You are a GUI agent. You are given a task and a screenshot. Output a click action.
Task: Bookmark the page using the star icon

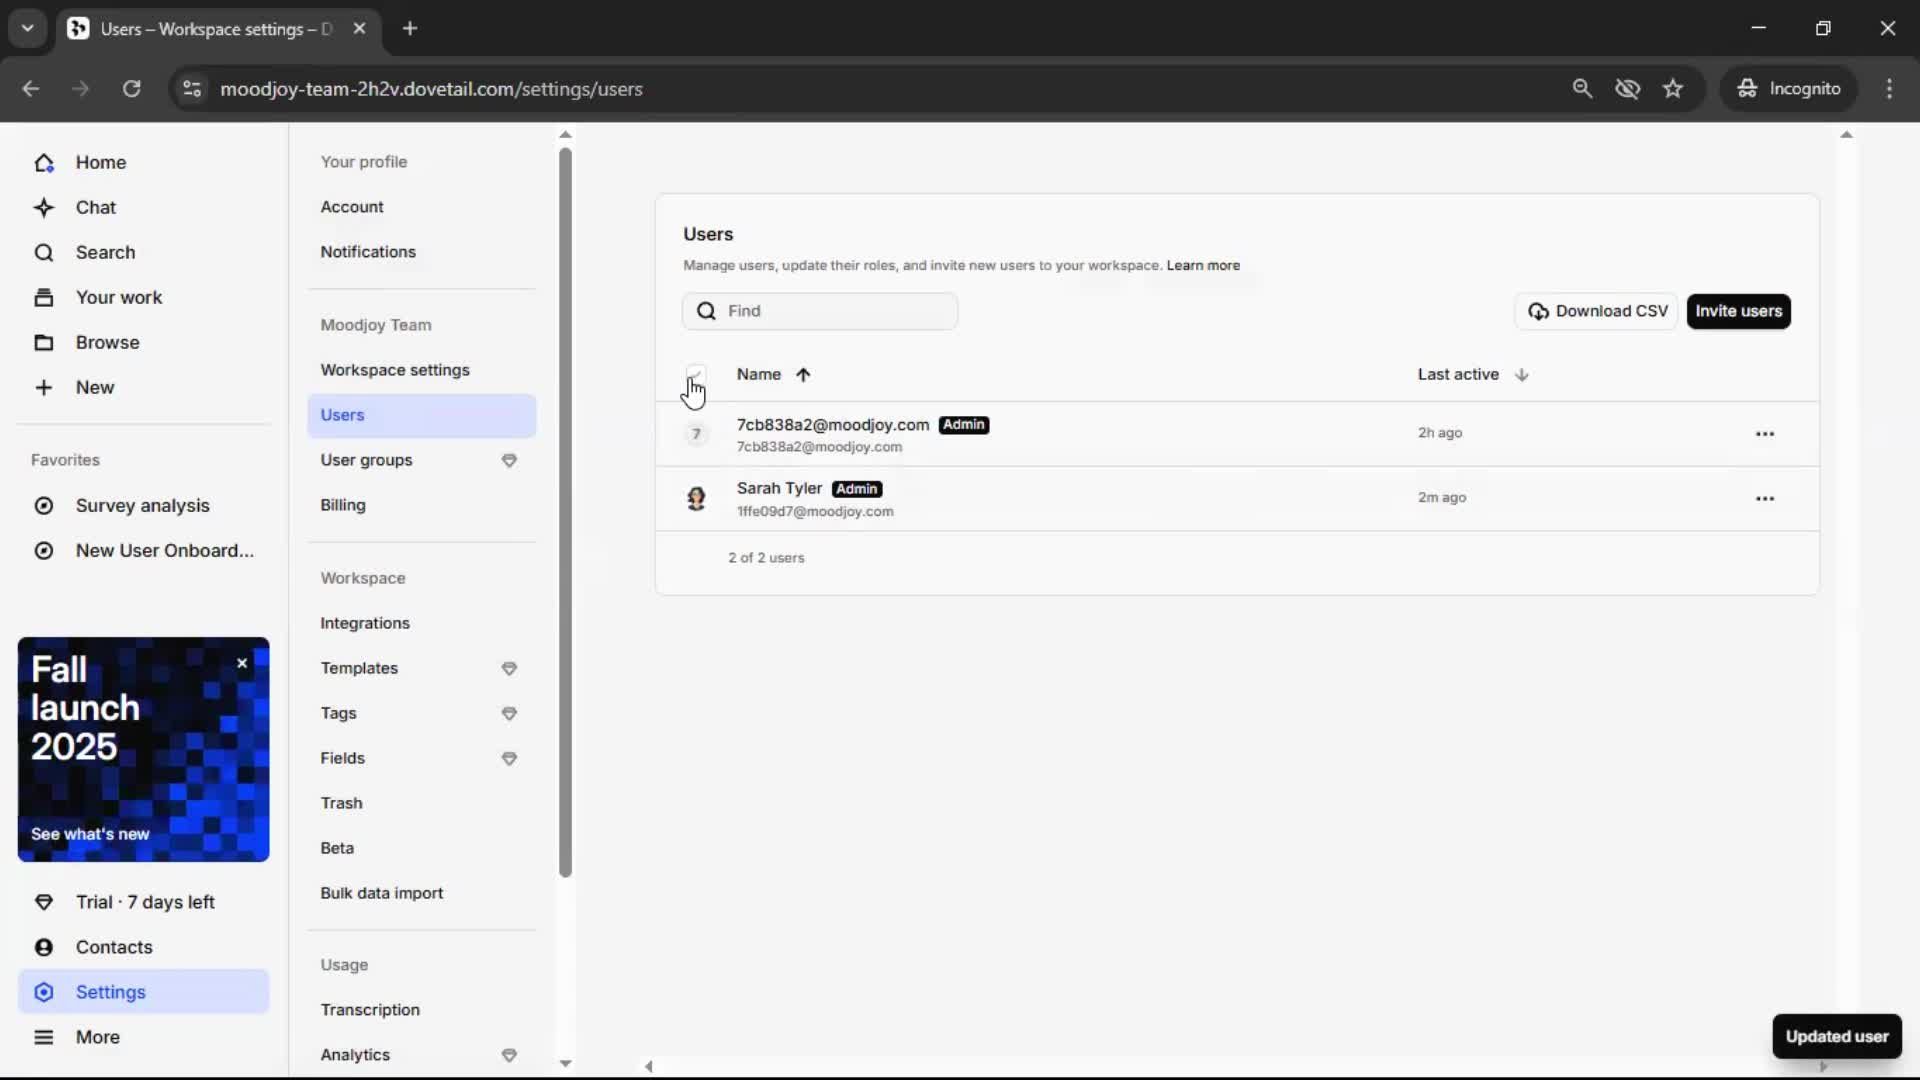[1673, 88]
